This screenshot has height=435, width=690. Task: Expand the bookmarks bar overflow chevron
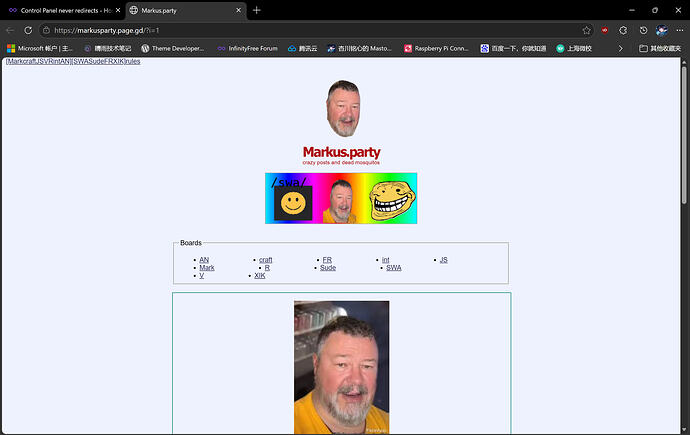pos(620,48)
